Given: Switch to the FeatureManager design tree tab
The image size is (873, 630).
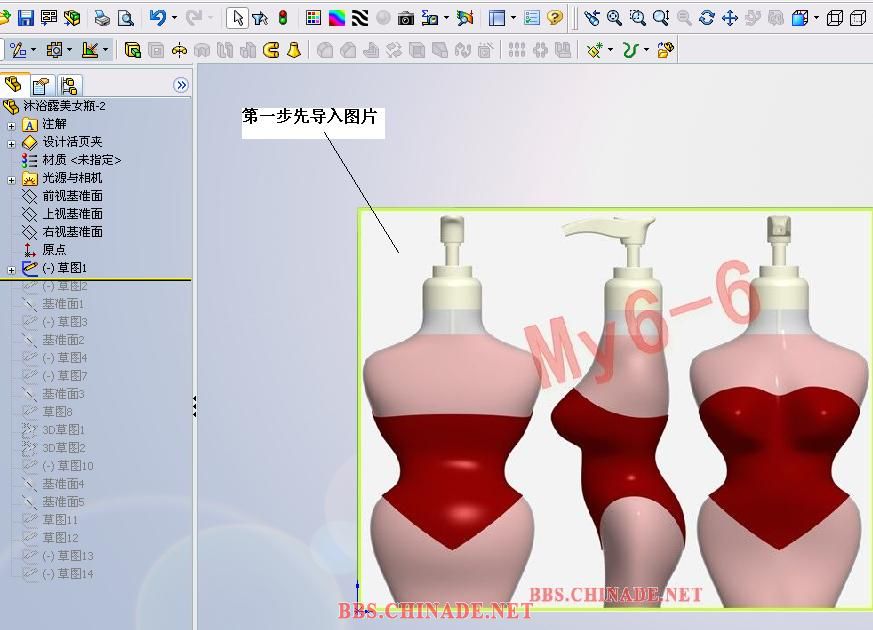Looking at the screenshot, I should pyautogui.click(x=13, y=85).
